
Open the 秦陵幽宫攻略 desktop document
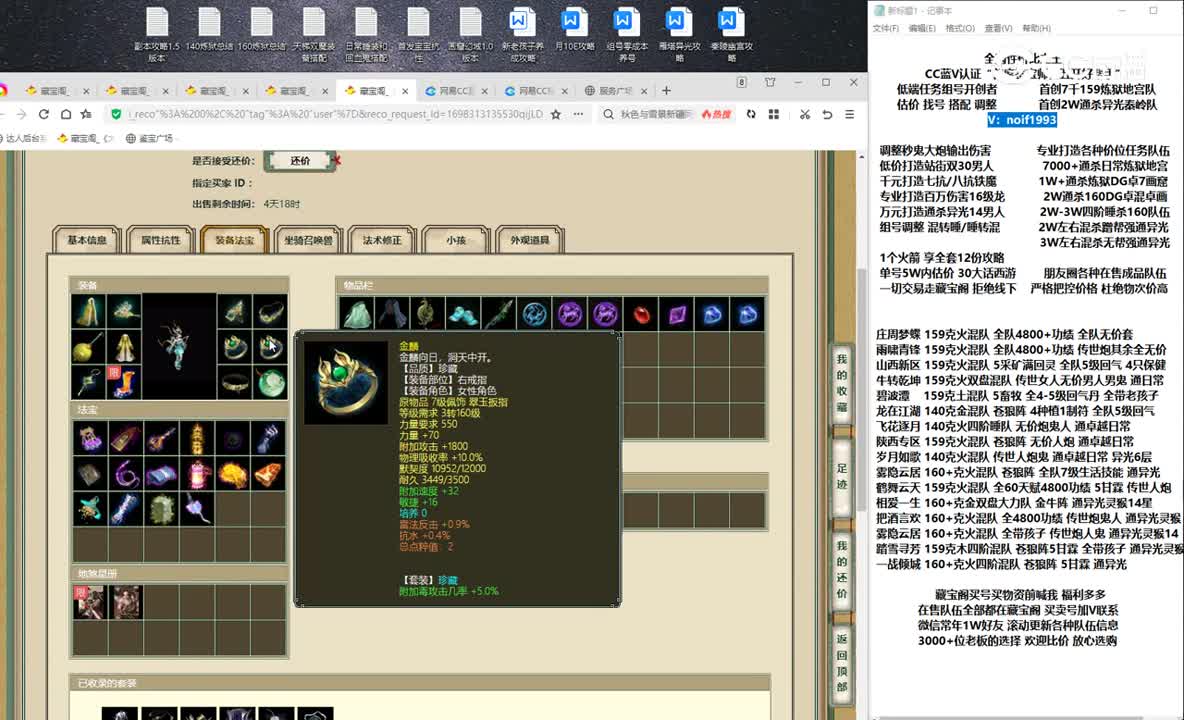pos(731,35)
